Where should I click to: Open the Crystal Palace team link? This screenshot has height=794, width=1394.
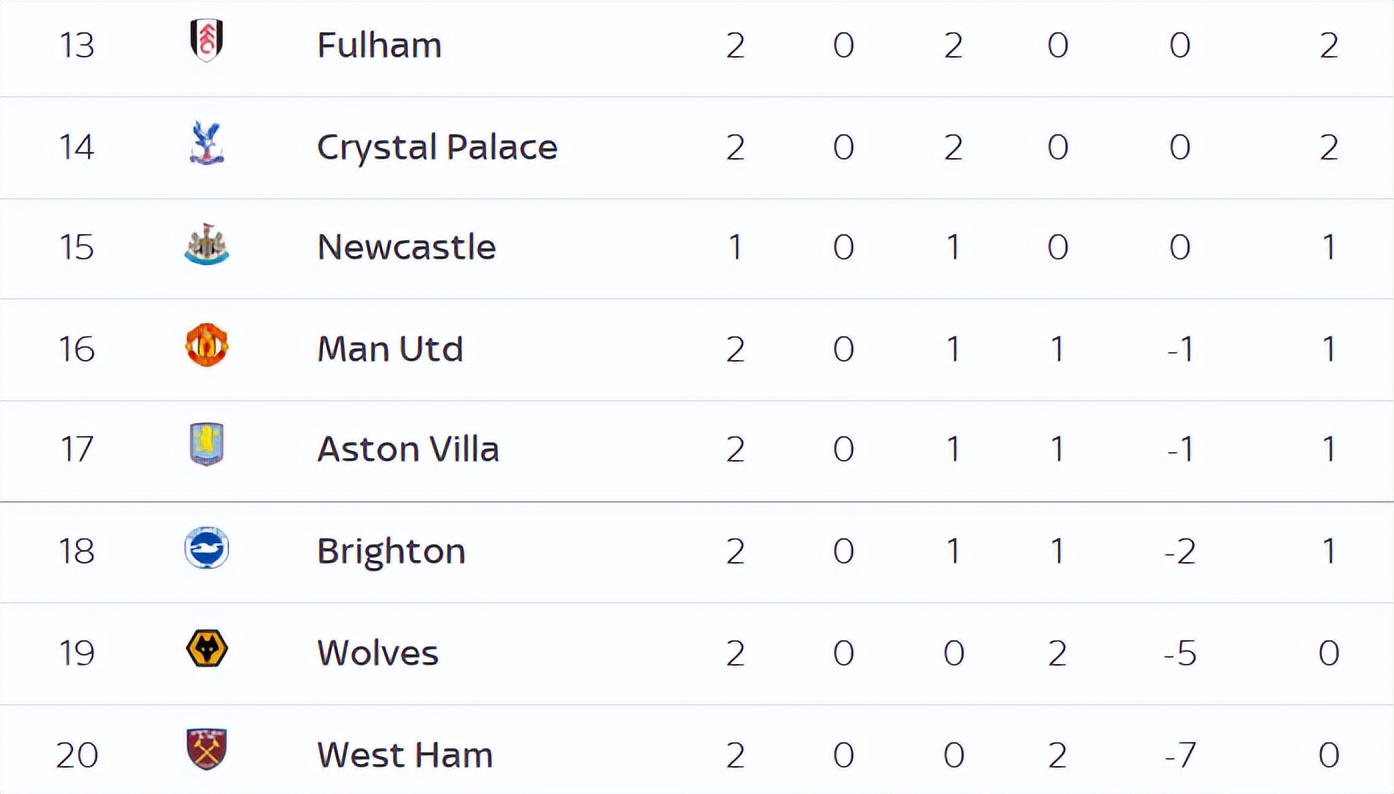click(437, 148)
